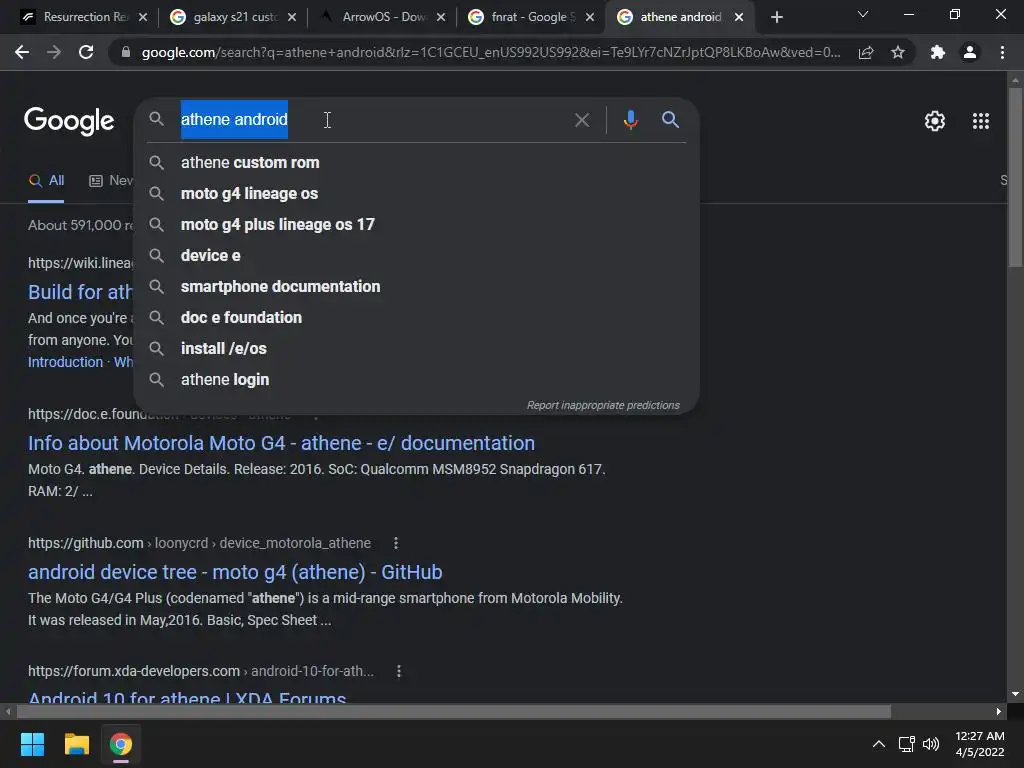Viewport: 1024px width, 768px height.
Task: Share this page icon in address bar
Action: pos(866,52)
